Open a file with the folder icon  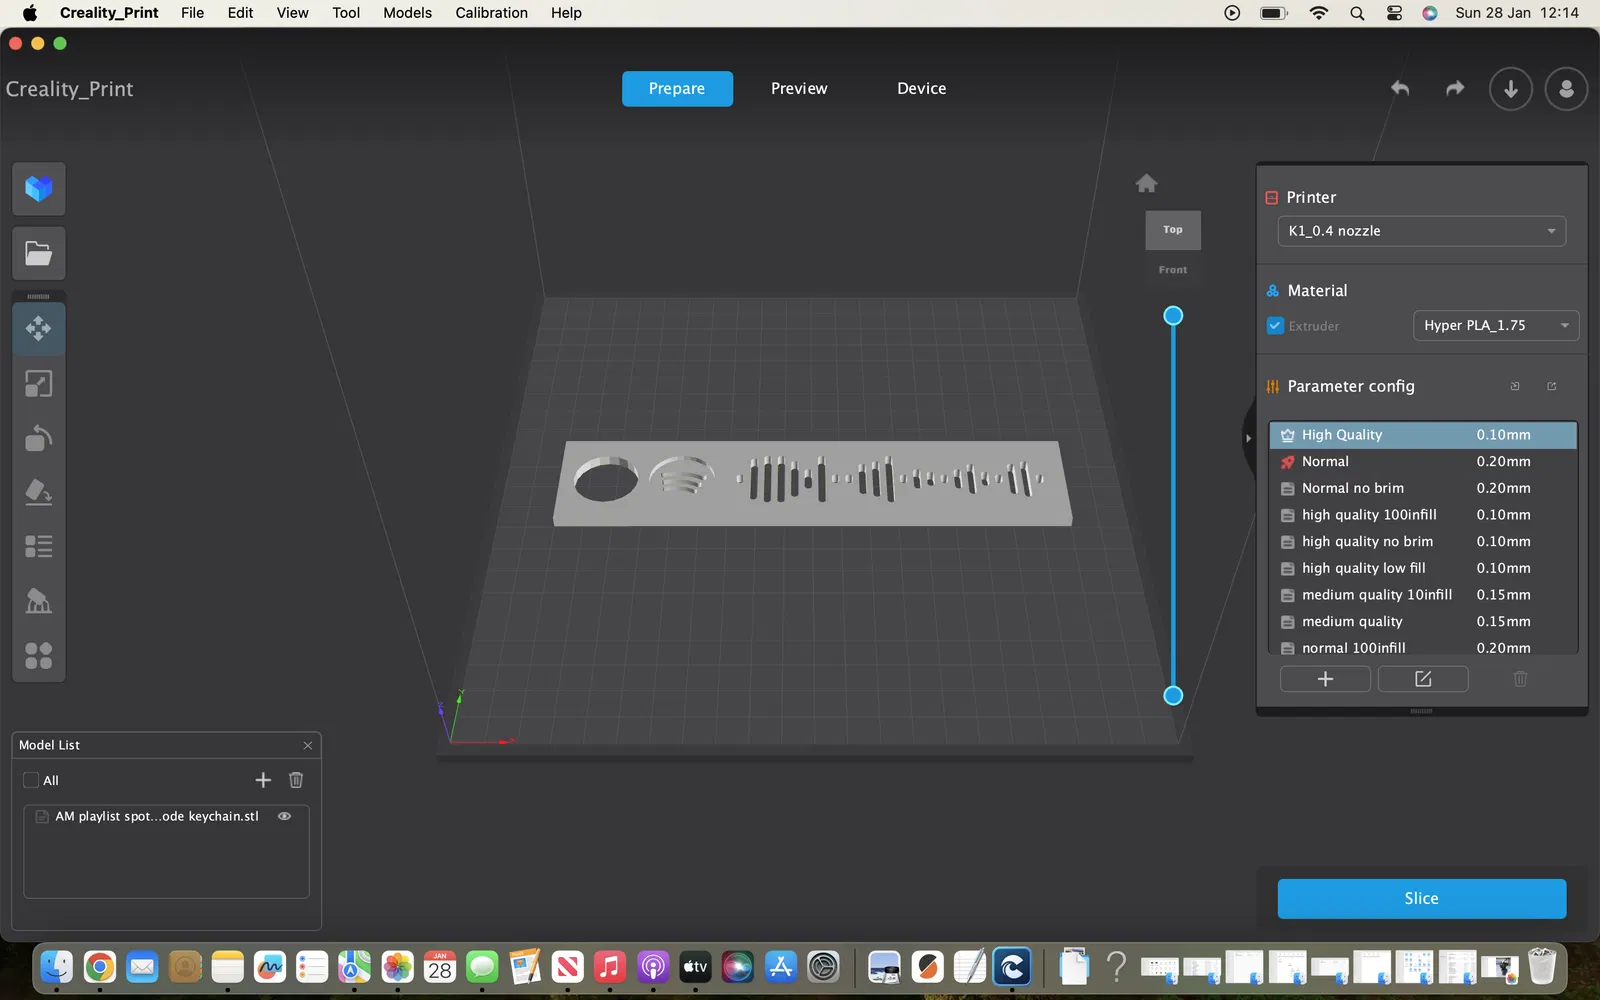pyautogui.click(x=39, y=253)
